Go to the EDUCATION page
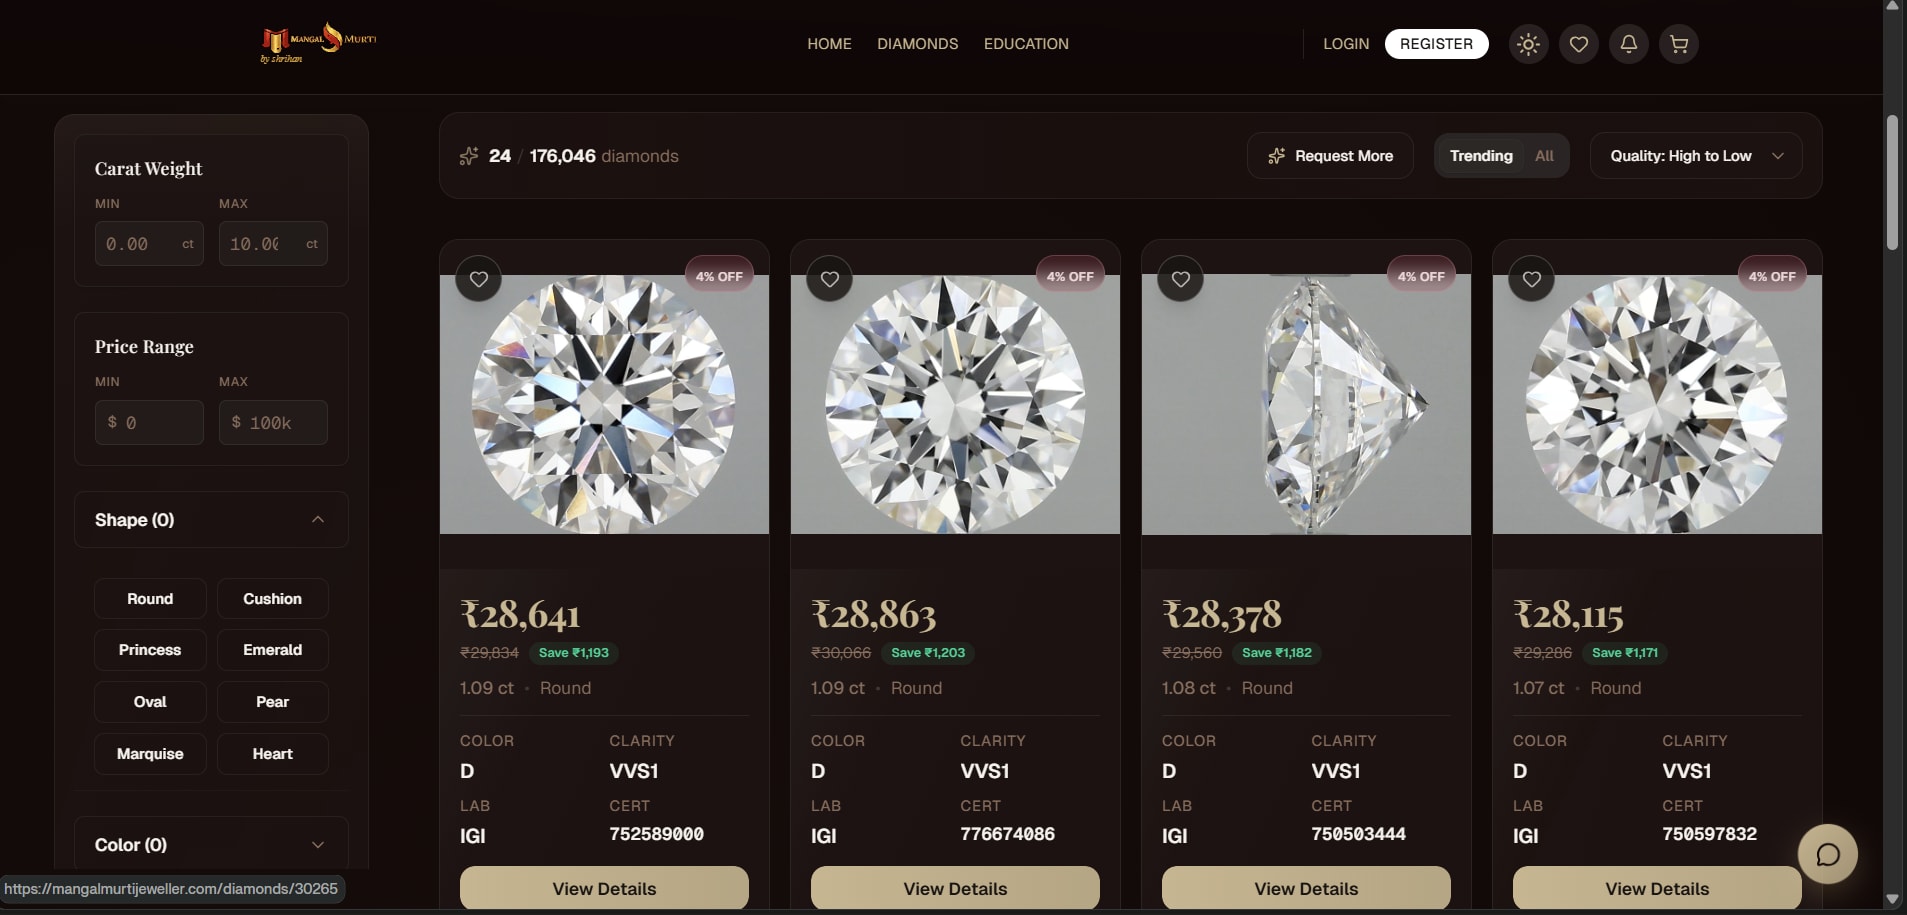Image resolution: width=1907 pixels, height=915 pixels. point(1025,44)
